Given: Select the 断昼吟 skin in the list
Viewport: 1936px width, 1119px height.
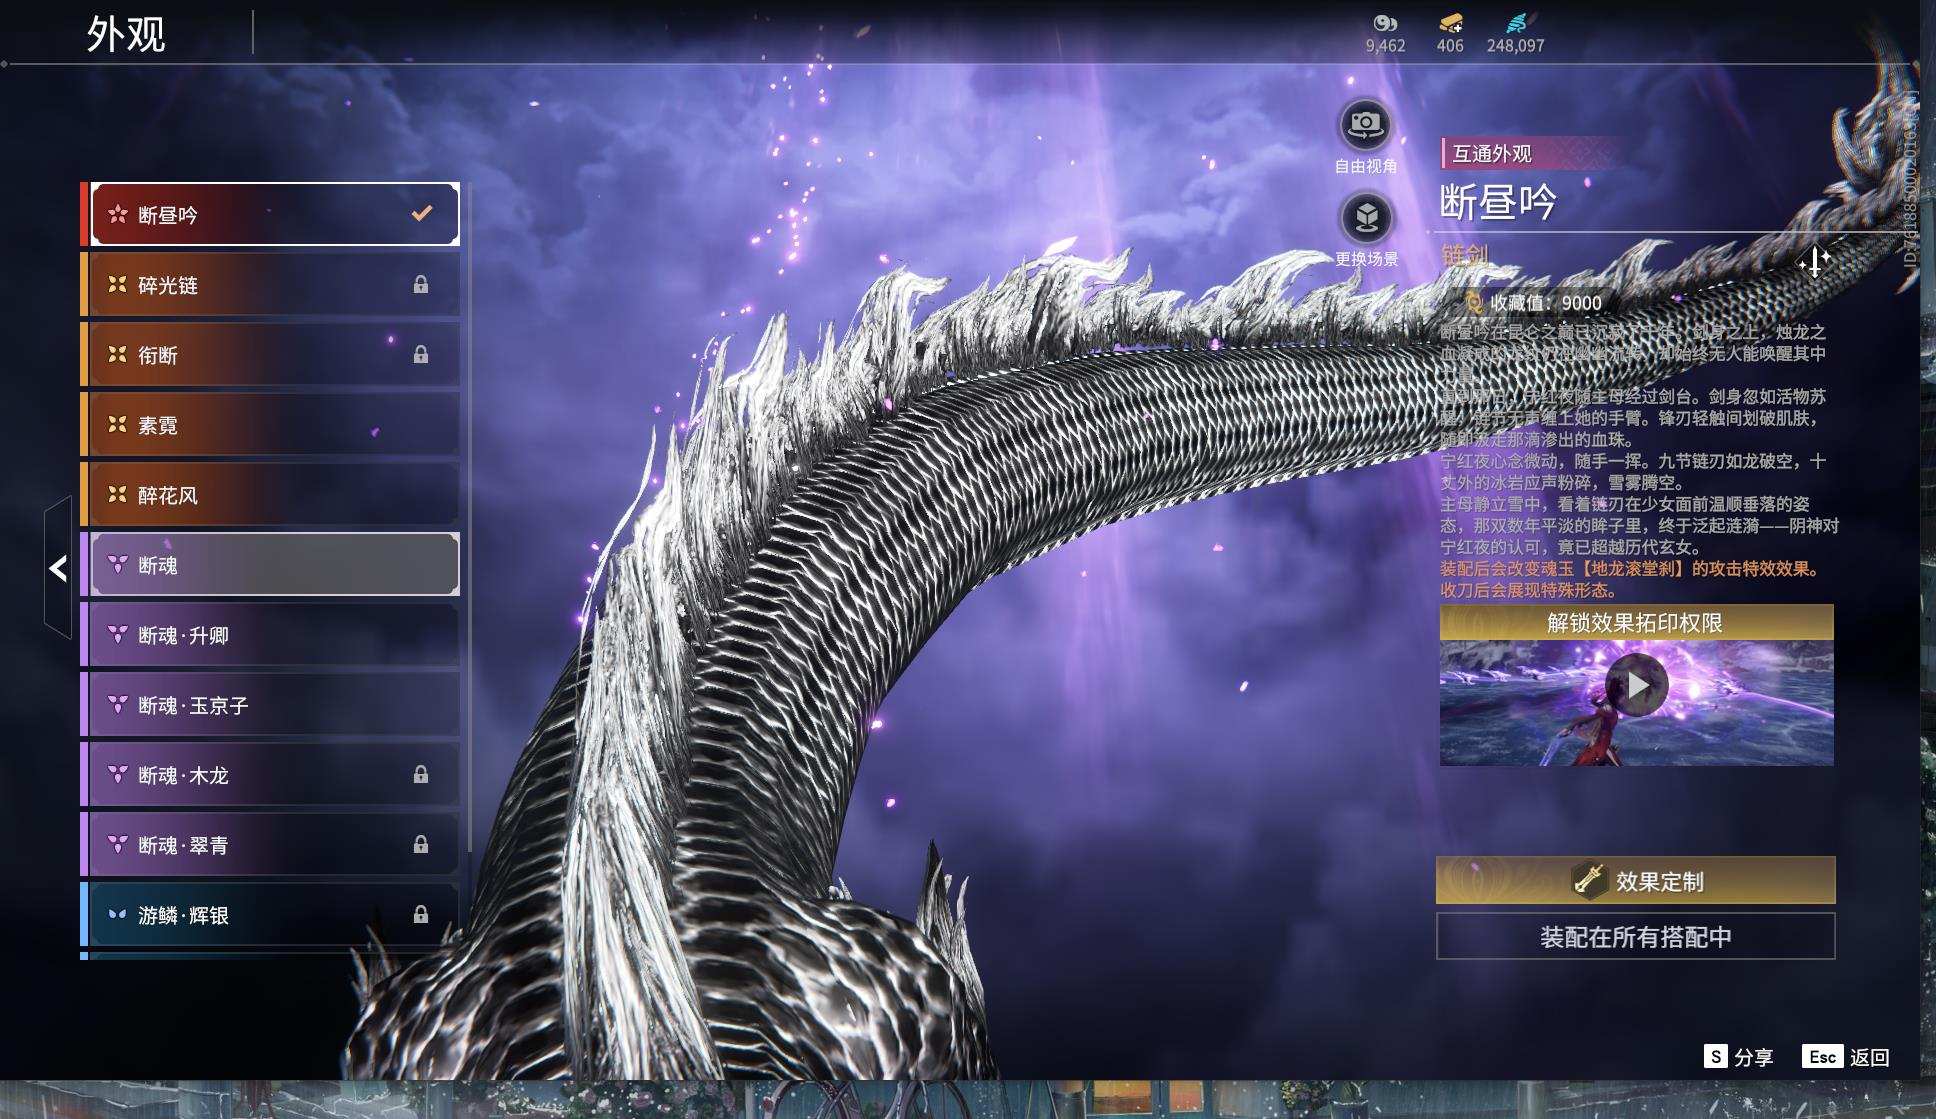Looking at the screenshot, I should tap(275, 214).
